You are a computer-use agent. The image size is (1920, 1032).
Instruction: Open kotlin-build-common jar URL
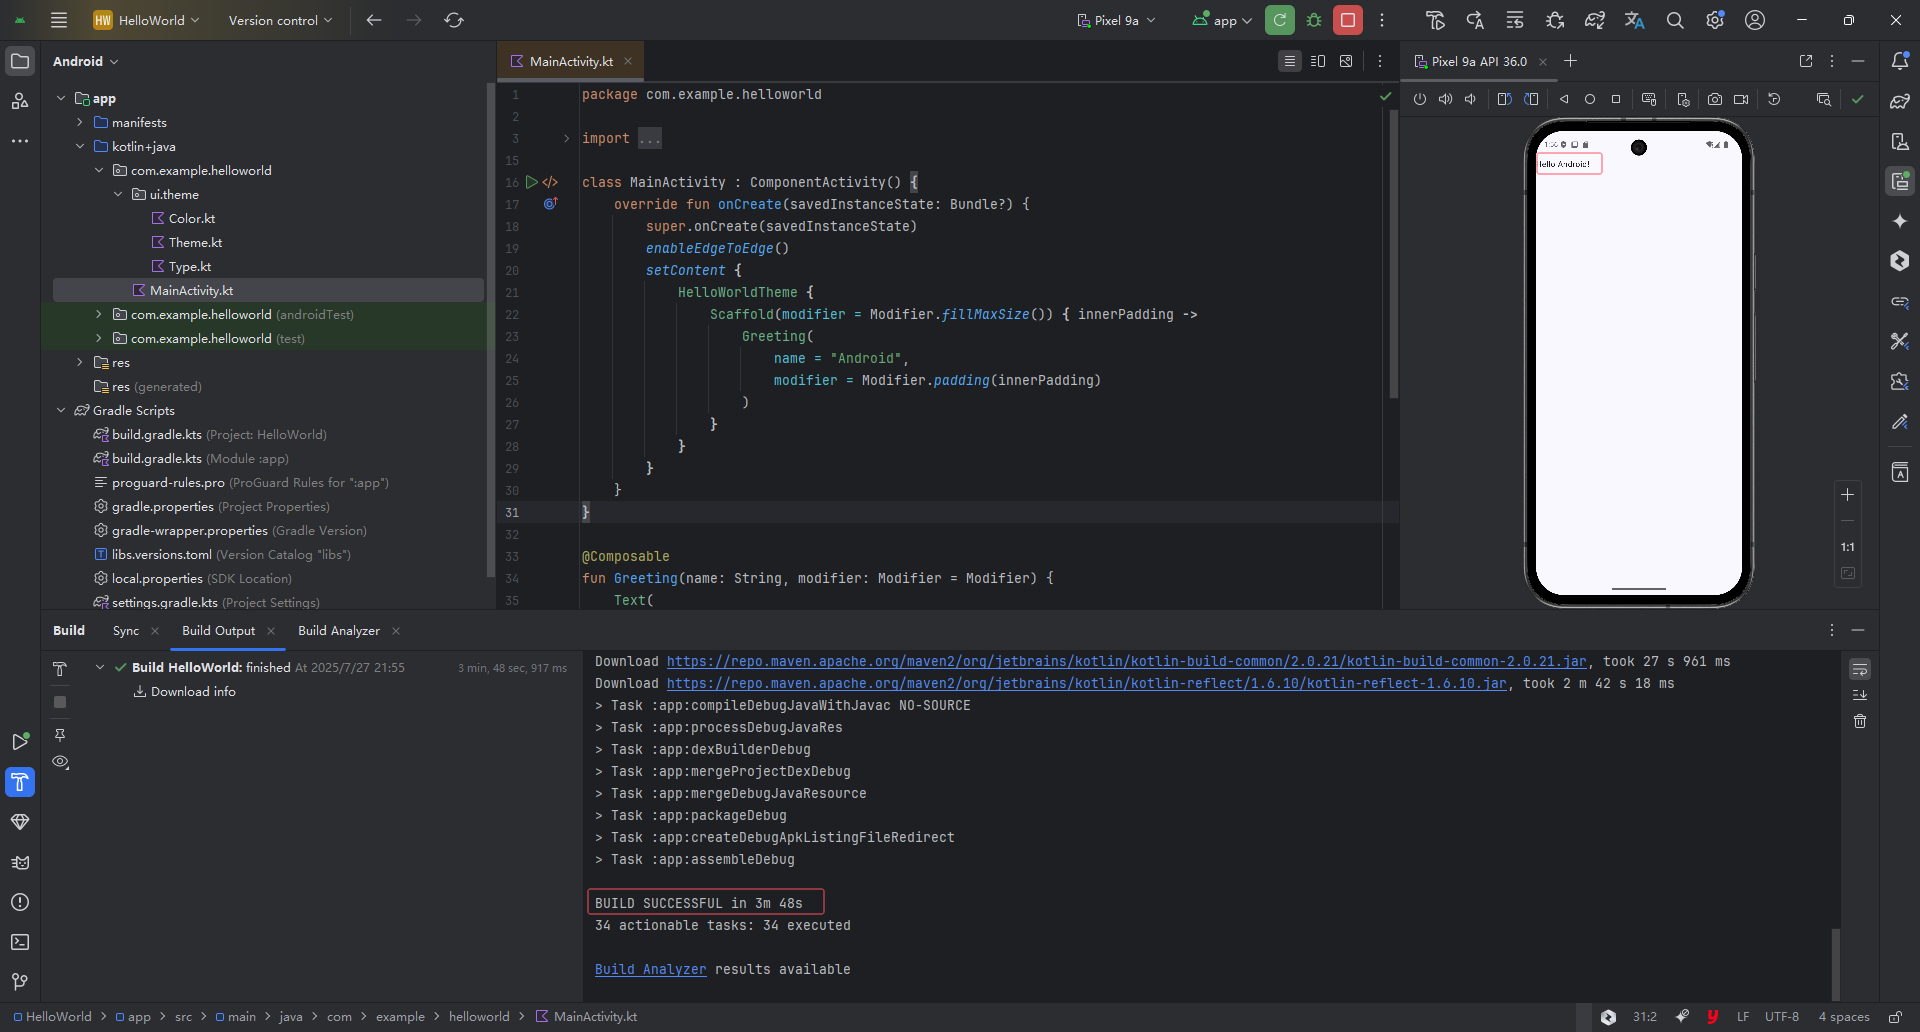coord(1126,661)
